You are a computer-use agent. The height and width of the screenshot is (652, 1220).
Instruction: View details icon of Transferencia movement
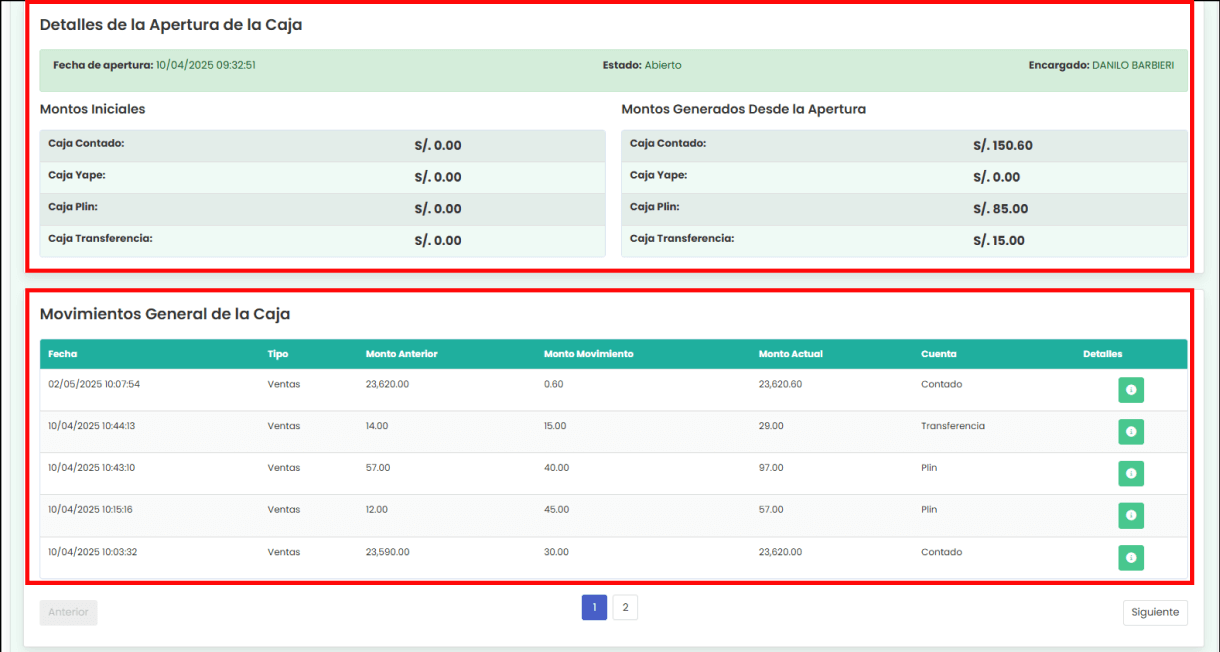tap(1130, 432)
